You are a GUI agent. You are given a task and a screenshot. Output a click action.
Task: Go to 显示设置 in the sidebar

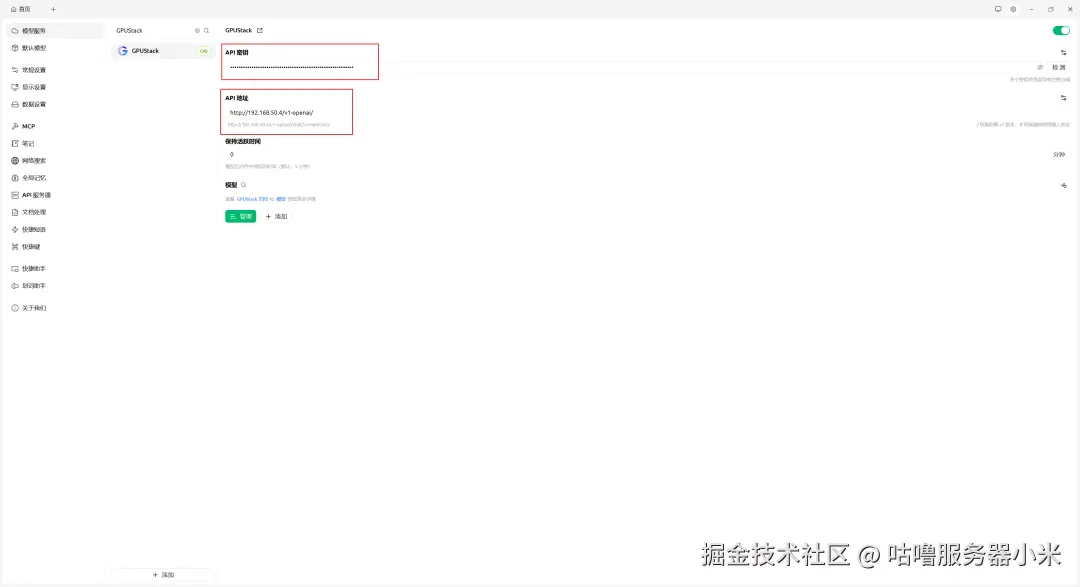pyautogui.click(x=54, y=87)
